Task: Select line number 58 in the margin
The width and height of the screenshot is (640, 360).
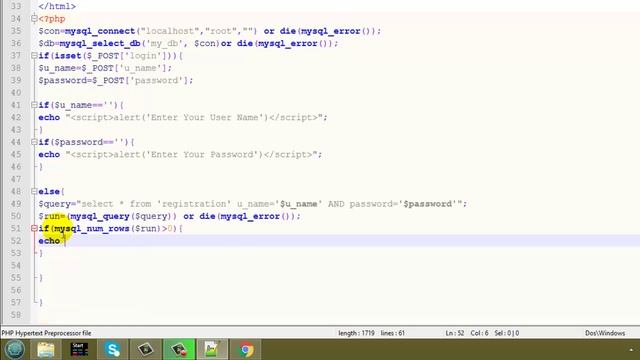Action: click(x=16, y=315)
